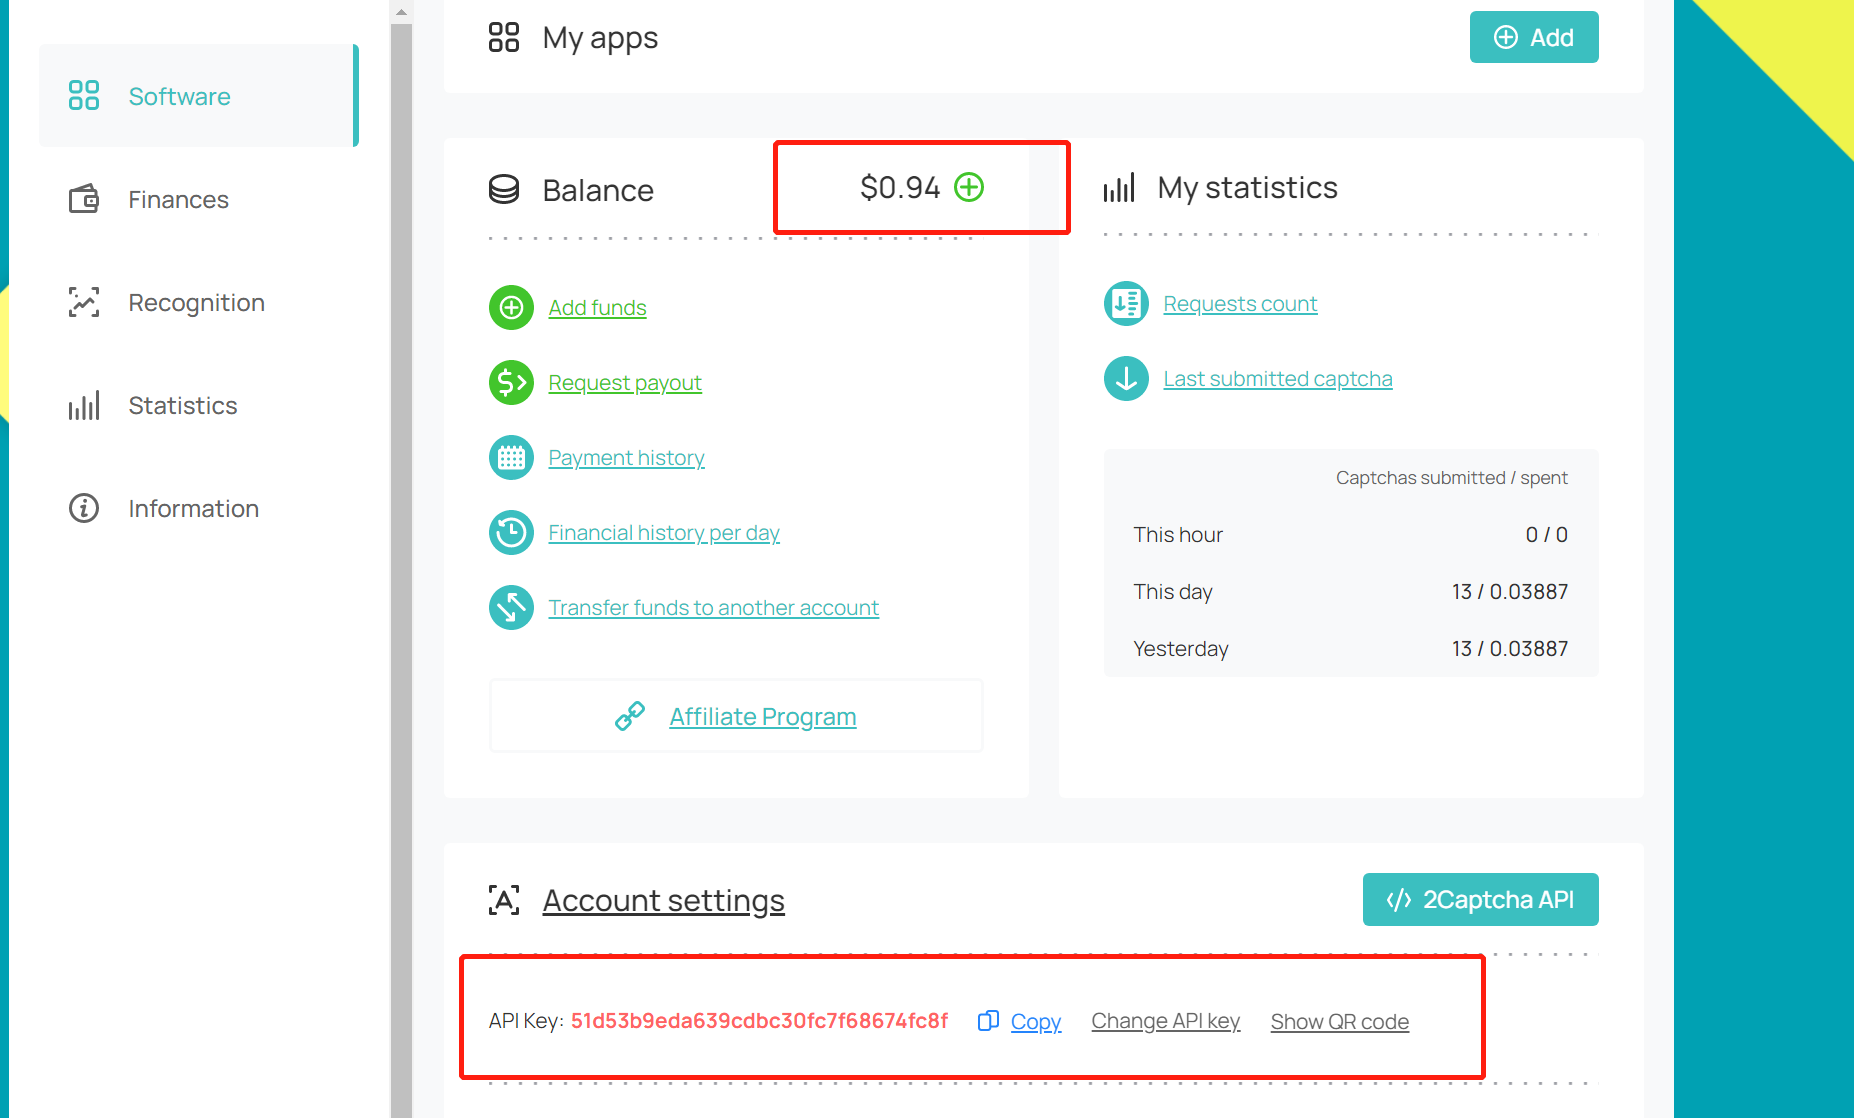Open the Account settings heading link
This screenshot has width=1854, height=1118.
pyautogui.click(x=663, y=900)
